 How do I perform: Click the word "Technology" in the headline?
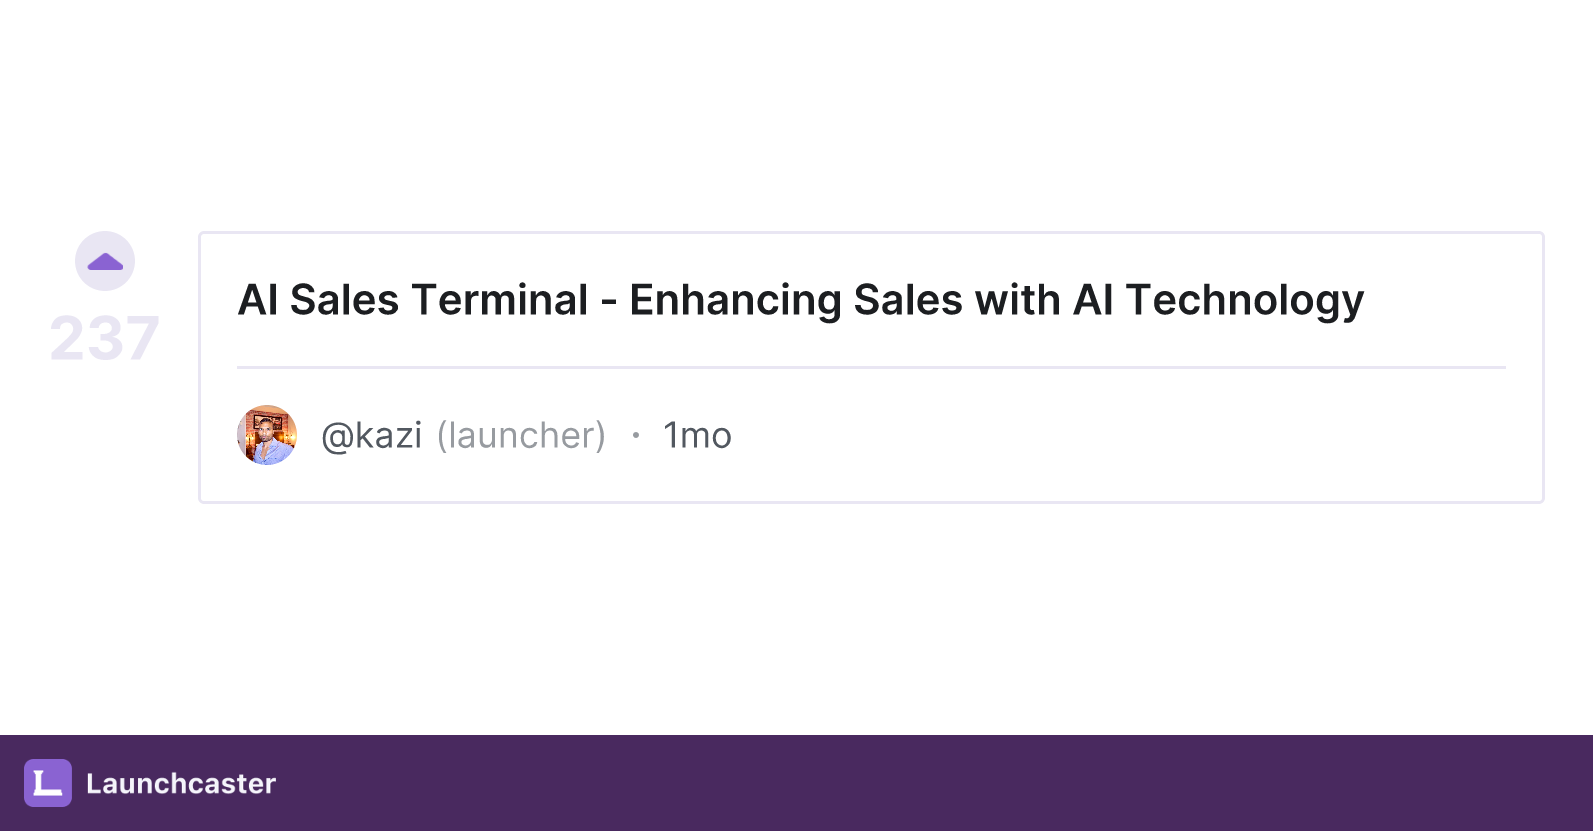1245,300
